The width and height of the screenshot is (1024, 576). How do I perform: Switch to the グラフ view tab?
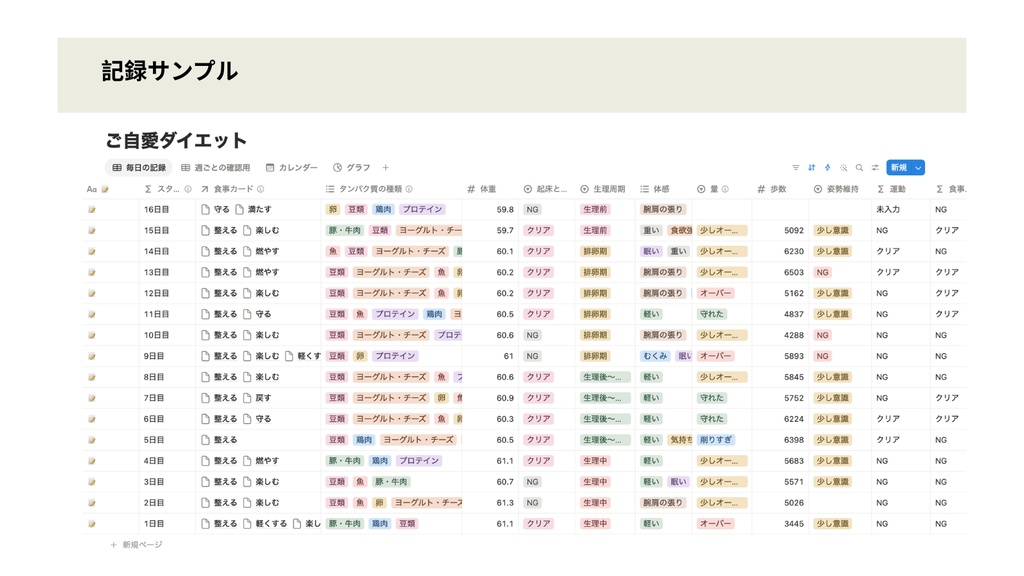click(x=351, y=168)
